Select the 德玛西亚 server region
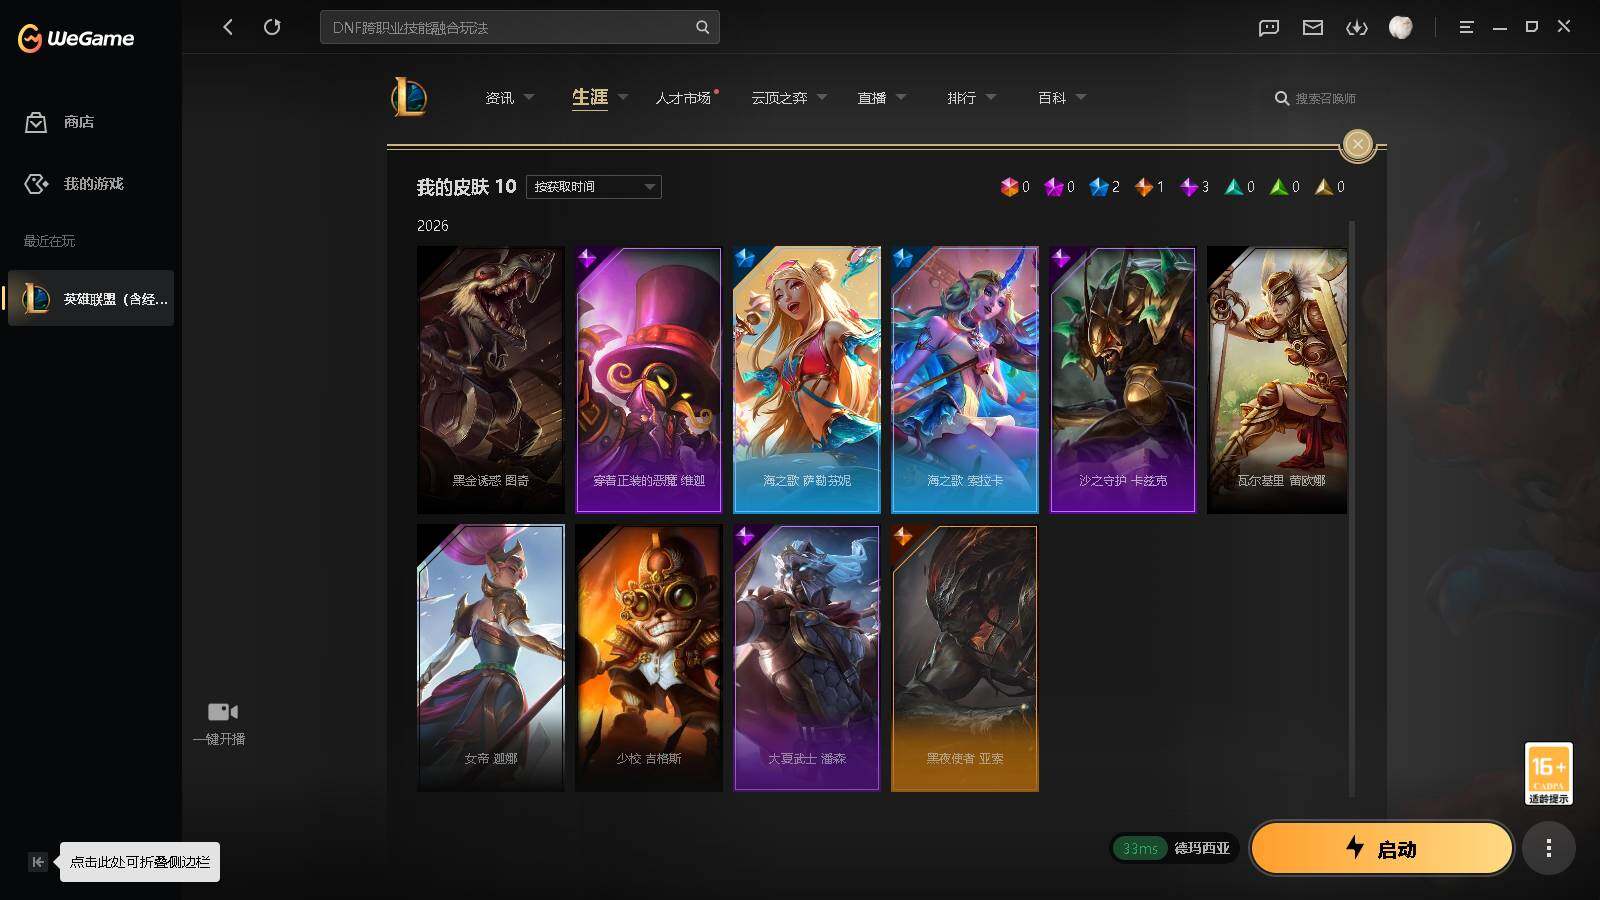 click(1202, 848)
